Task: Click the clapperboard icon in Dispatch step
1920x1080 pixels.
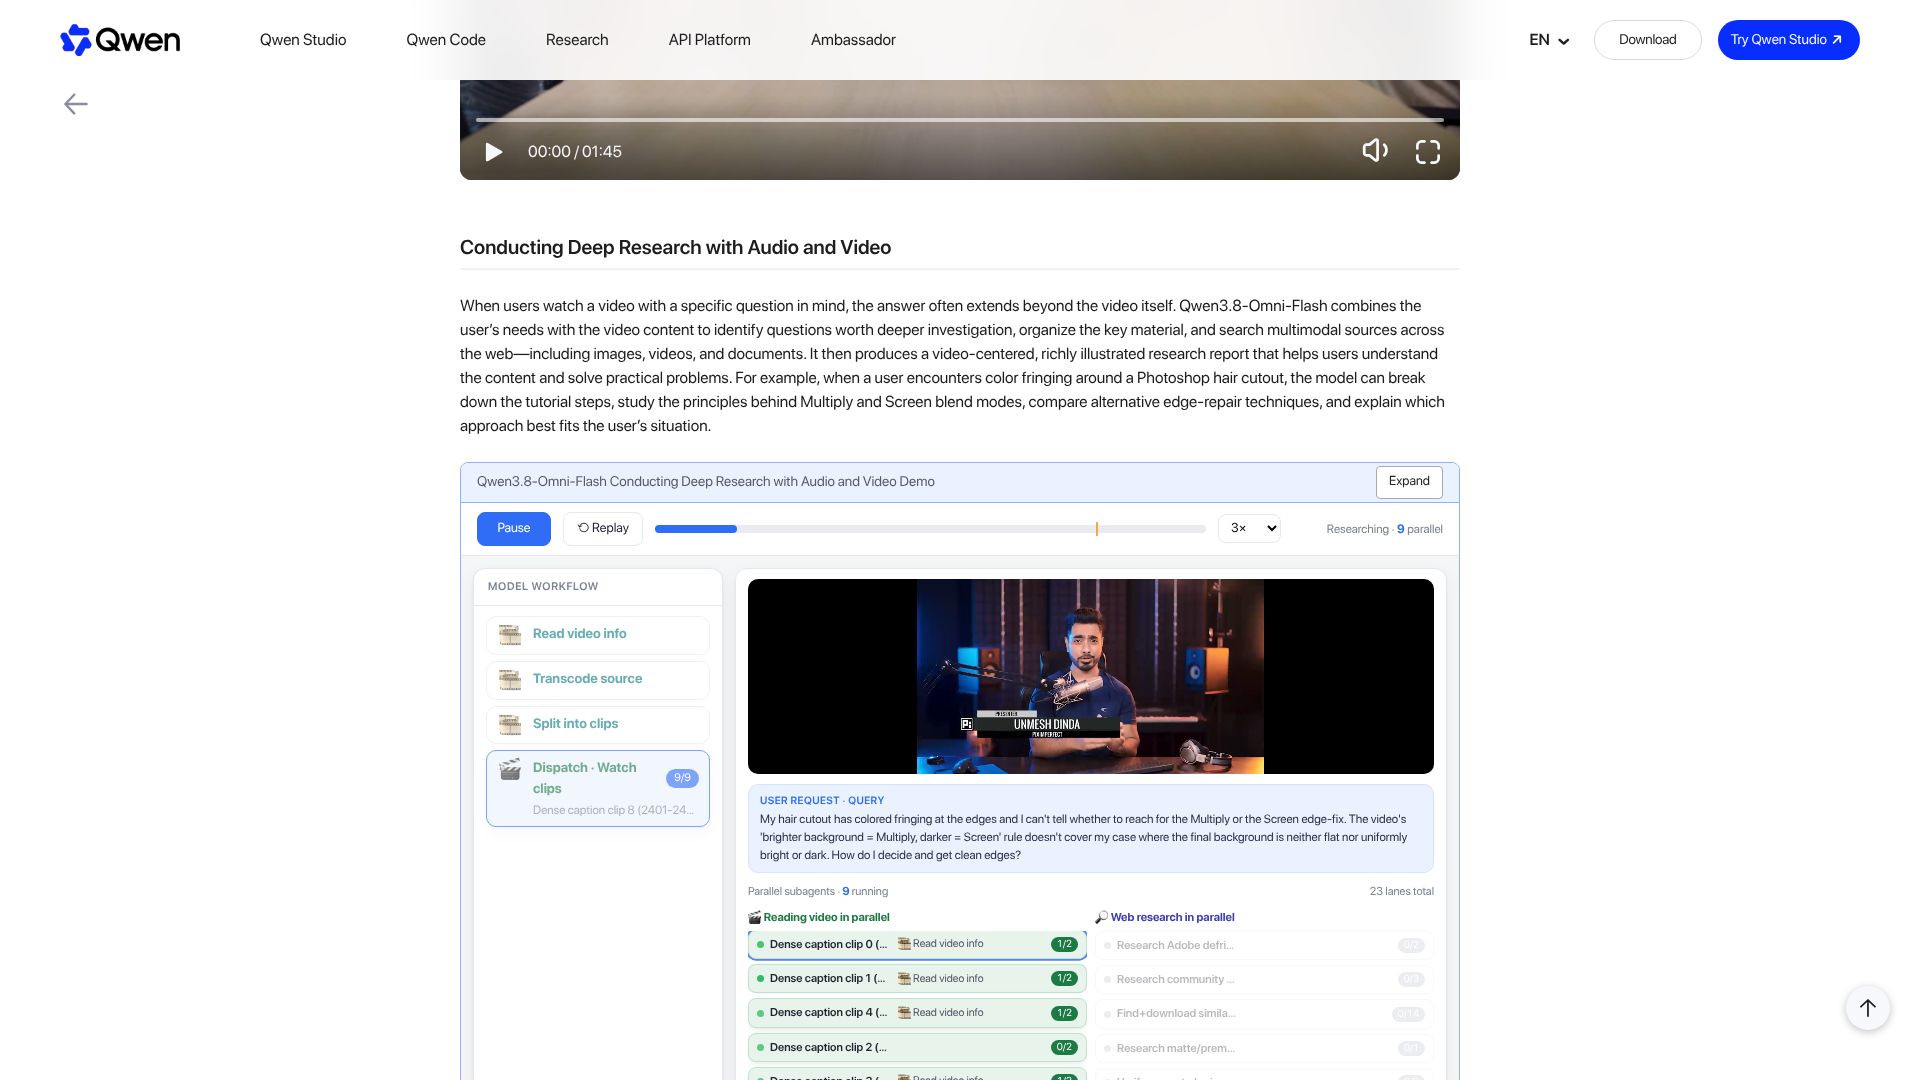Action: 510,769
